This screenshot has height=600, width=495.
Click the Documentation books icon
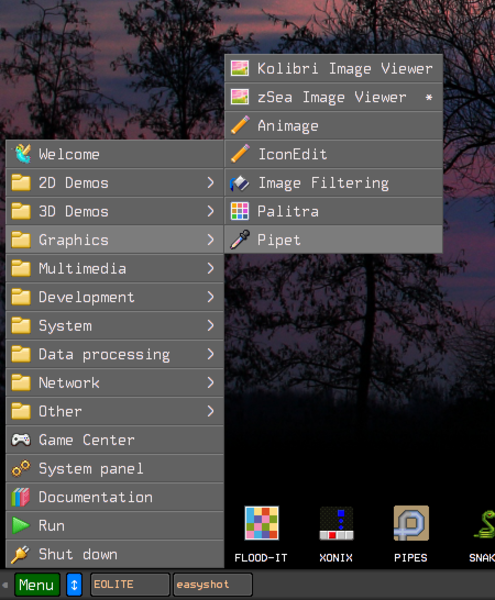pyautogui.click(x=21, y=497)
